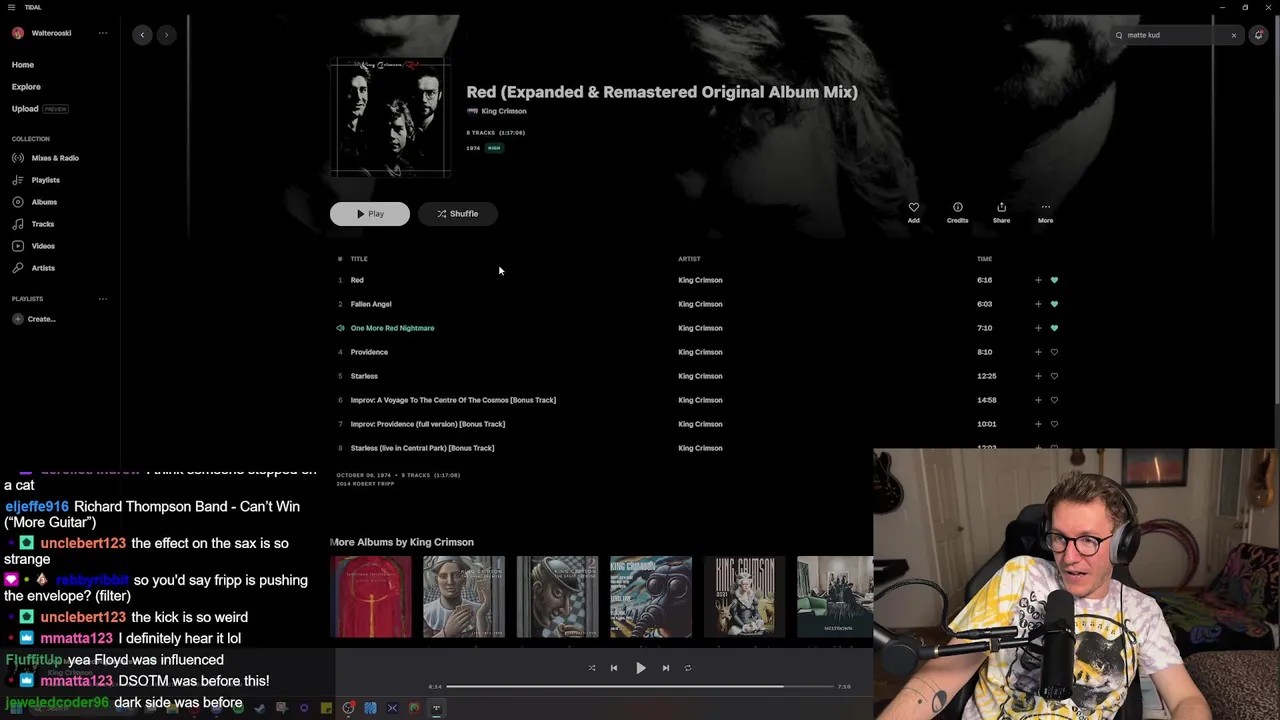Open the blue striped app in the taskbar
Viewport: 1280px width, 720px height.
pyautogui.click(x=370, y=708)
